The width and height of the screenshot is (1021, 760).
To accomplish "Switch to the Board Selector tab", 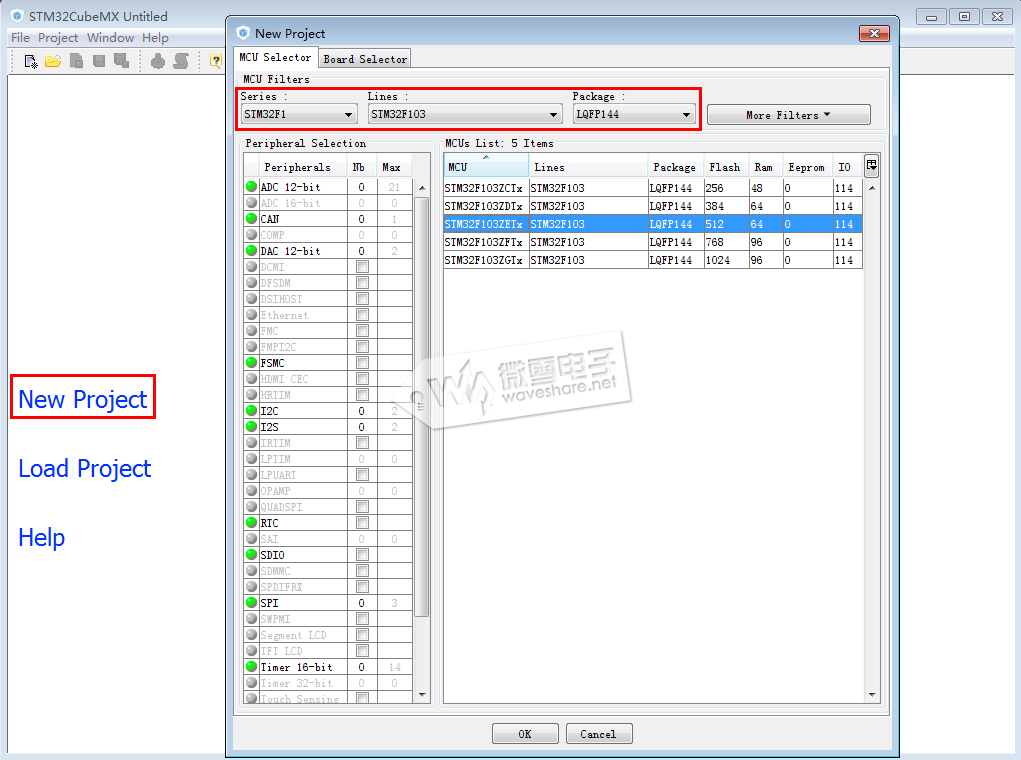I will pos(365,59).
